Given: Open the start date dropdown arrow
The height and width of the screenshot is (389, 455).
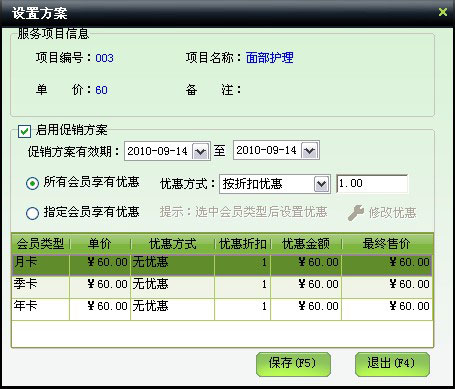Looking at the screenshot, I should tap(201, 151).
